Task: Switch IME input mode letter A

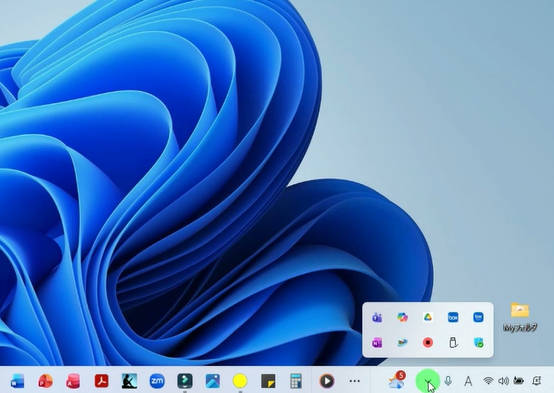Action: pyautogui.click(x=468, y=381)
